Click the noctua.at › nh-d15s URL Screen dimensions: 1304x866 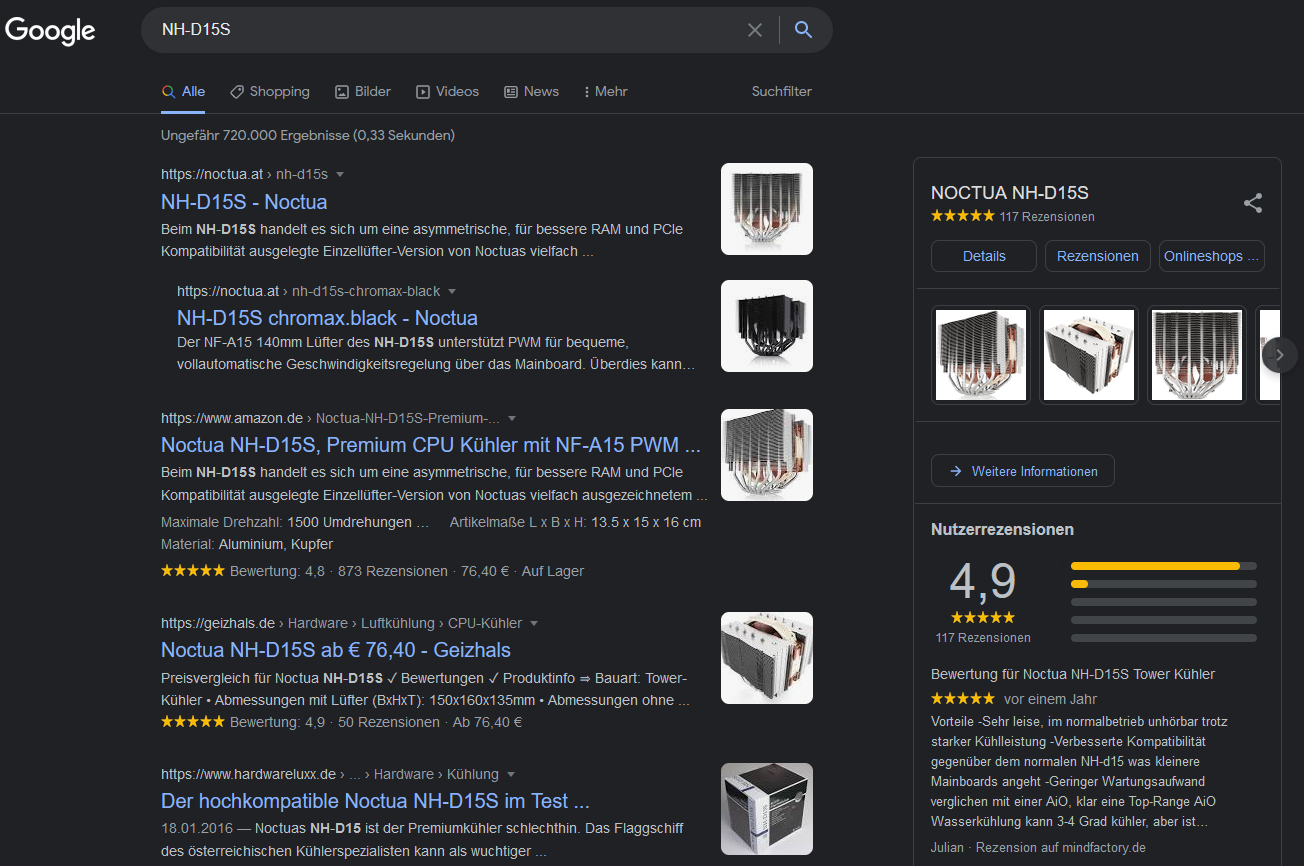(x=244, y=174)
